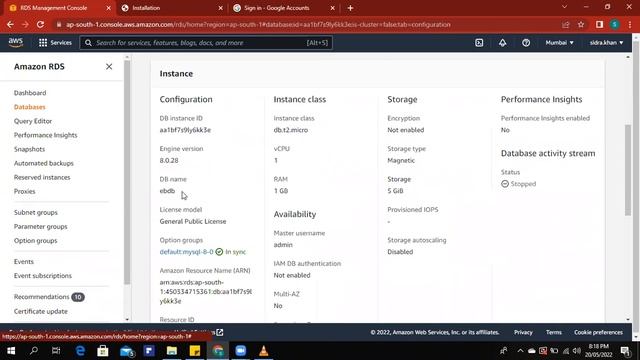Open Mail app from taskbar
Image resolution: width=640 pixels, height=360 pixels.
click(127, 351)
